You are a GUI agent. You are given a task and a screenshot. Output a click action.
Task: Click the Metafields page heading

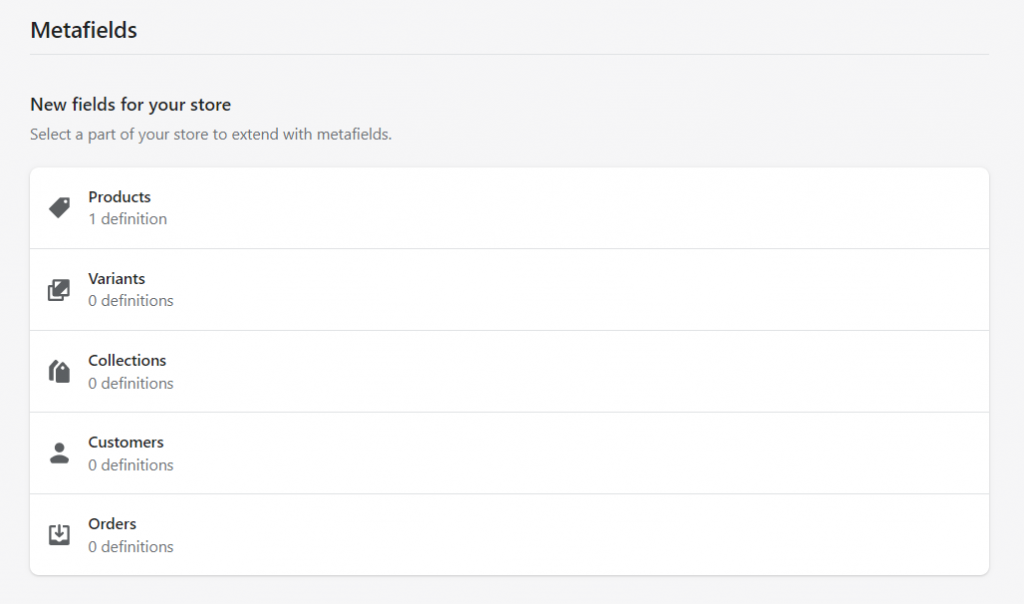pyautogui.click(x=84, y=31)
